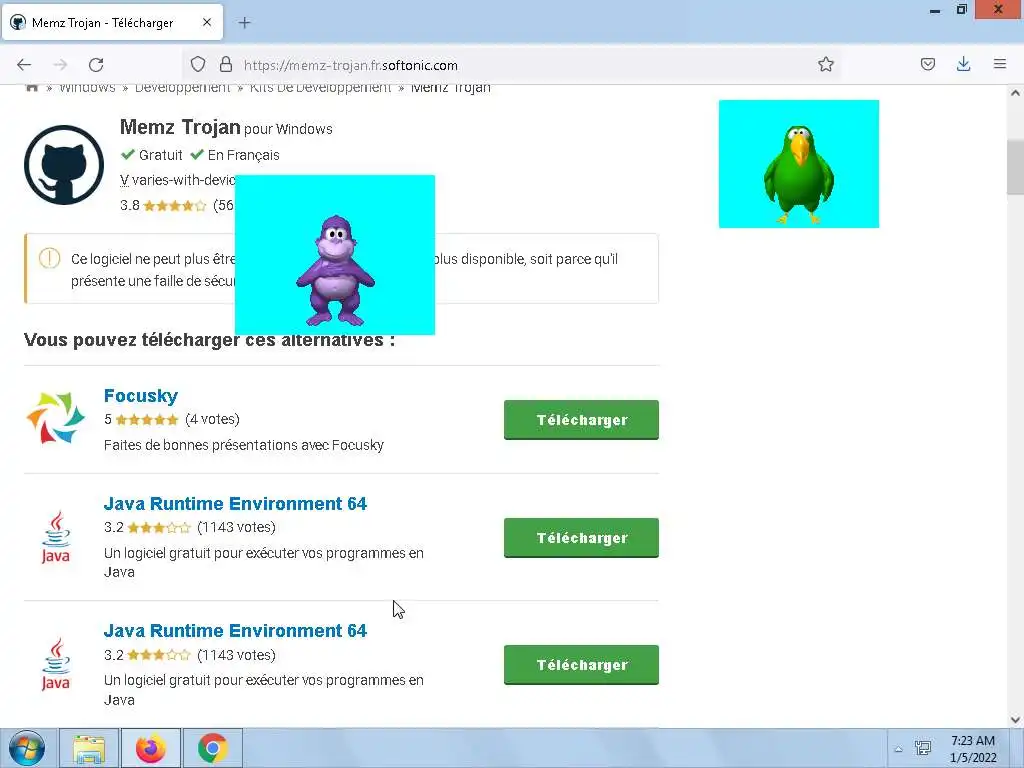The width and height of the screenshot is (1024, 768).
Task: Open the Firefox downloads arrow
Action: 963,64
